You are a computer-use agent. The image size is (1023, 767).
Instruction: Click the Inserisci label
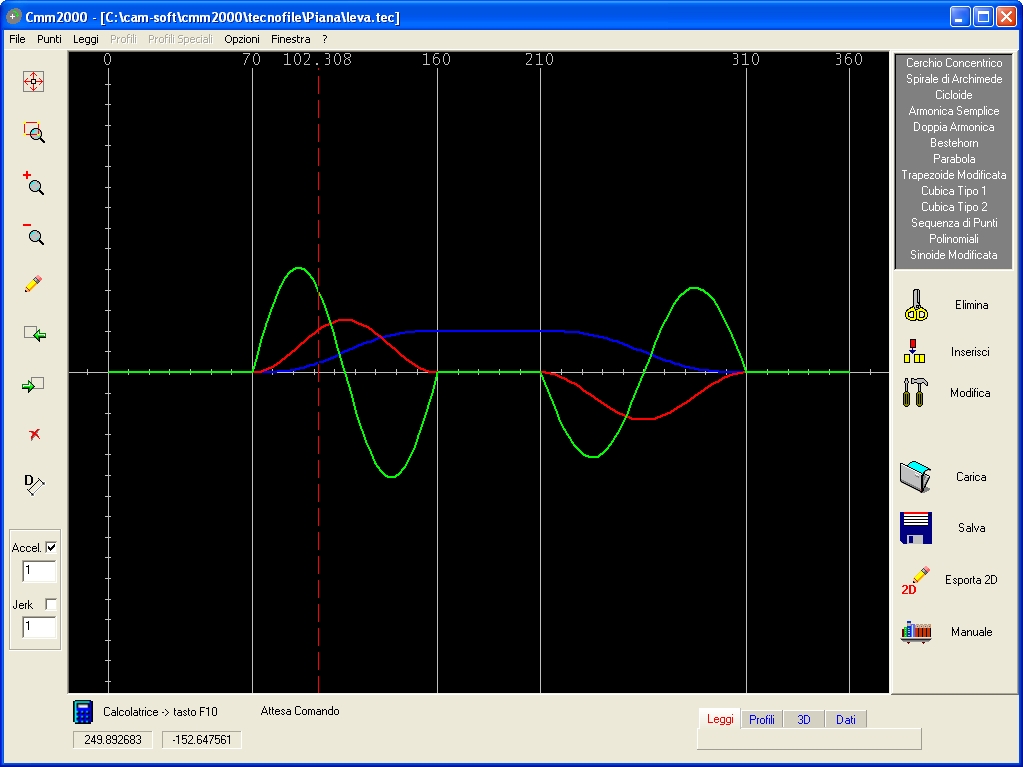tap(970, 352)
